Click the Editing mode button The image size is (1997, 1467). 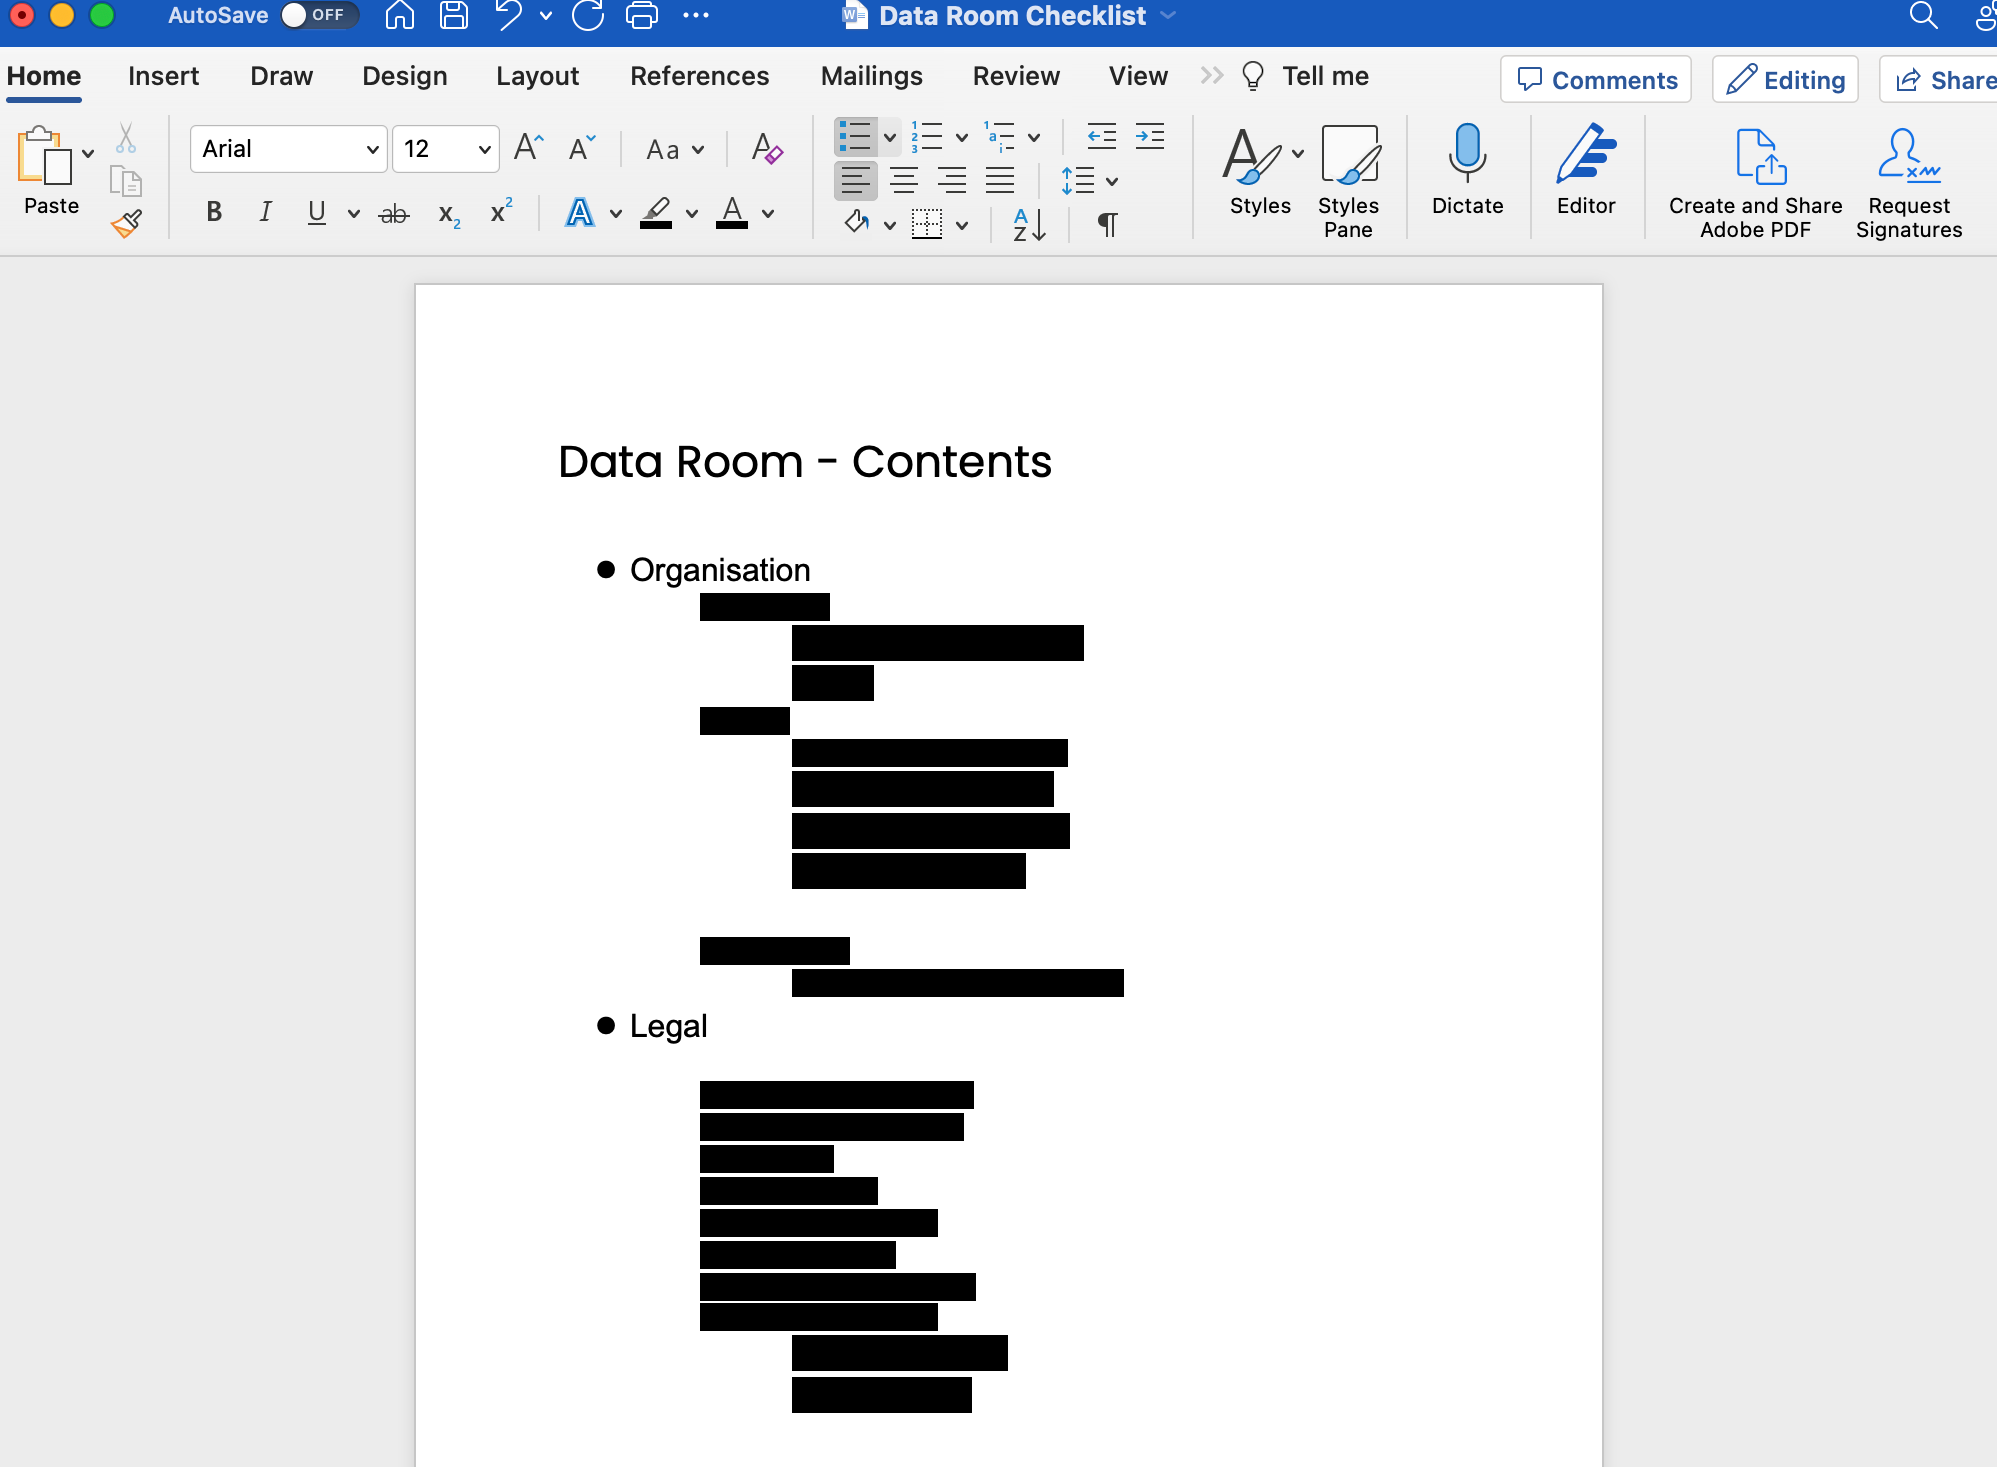pyautogui.click(x=1785, y=79)
